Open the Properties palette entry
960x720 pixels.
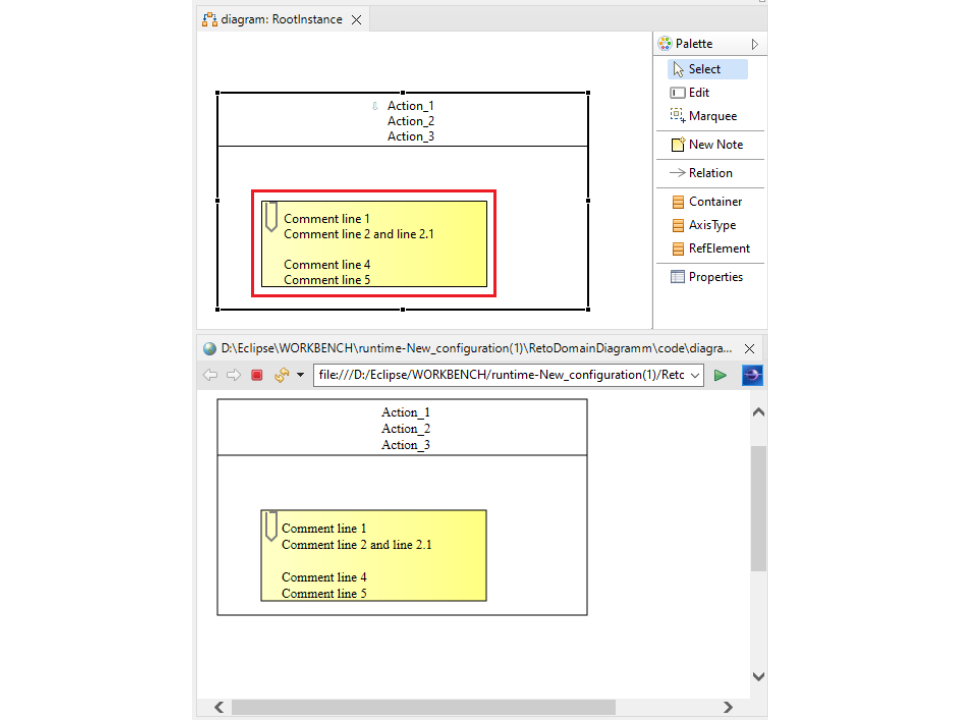point(715,277)
